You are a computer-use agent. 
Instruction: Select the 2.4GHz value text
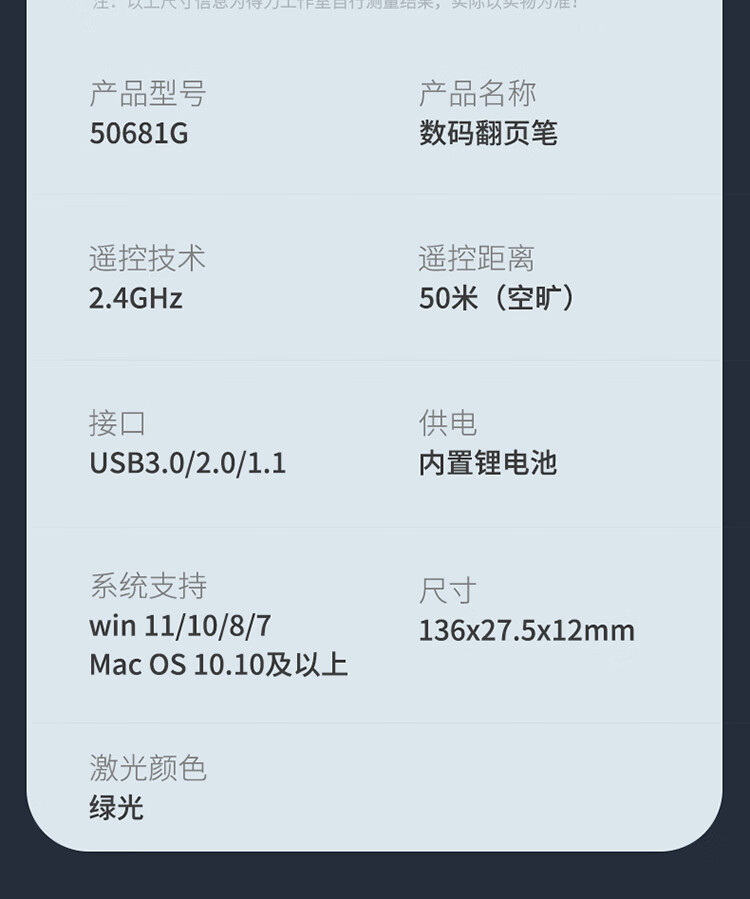pos(136,298)
